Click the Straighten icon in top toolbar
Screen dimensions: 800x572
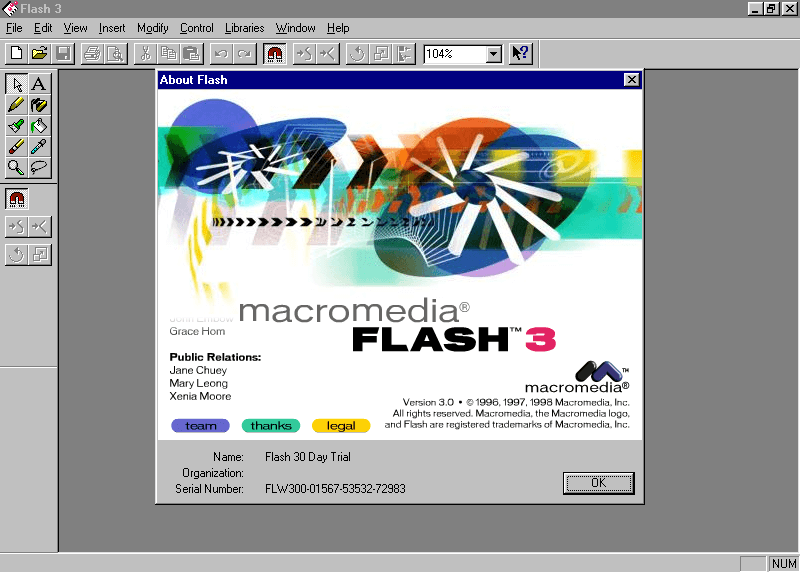pyautogui.click(x=328, y=54)
